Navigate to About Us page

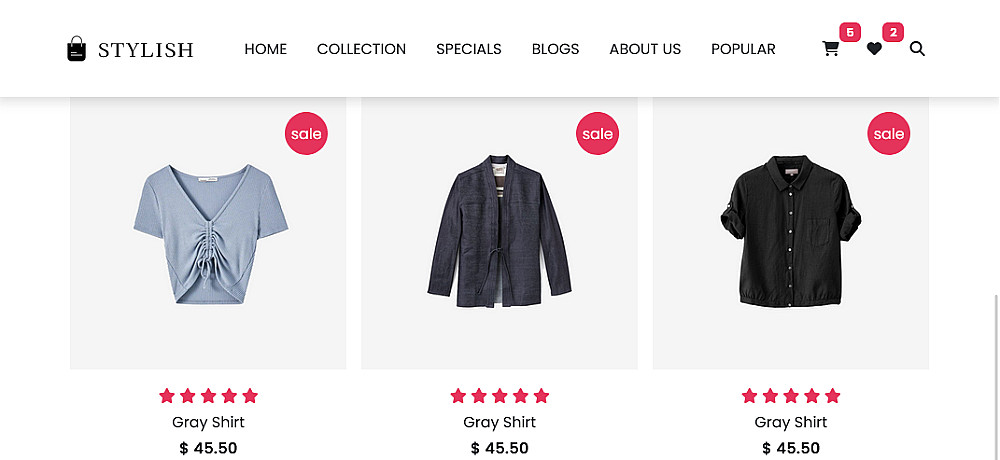(x=645, y=49)
